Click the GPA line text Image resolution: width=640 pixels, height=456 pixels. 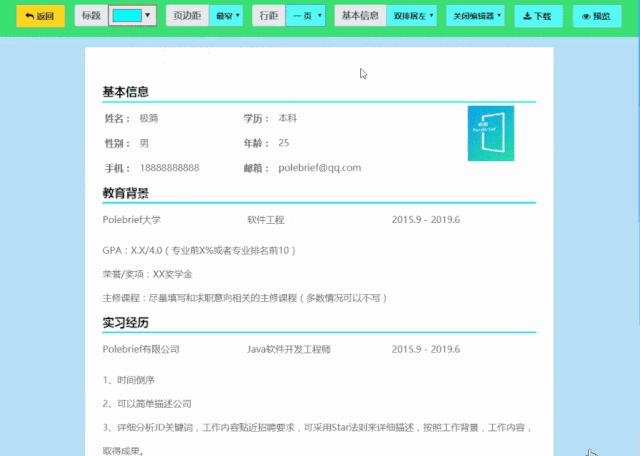(199, 250)
